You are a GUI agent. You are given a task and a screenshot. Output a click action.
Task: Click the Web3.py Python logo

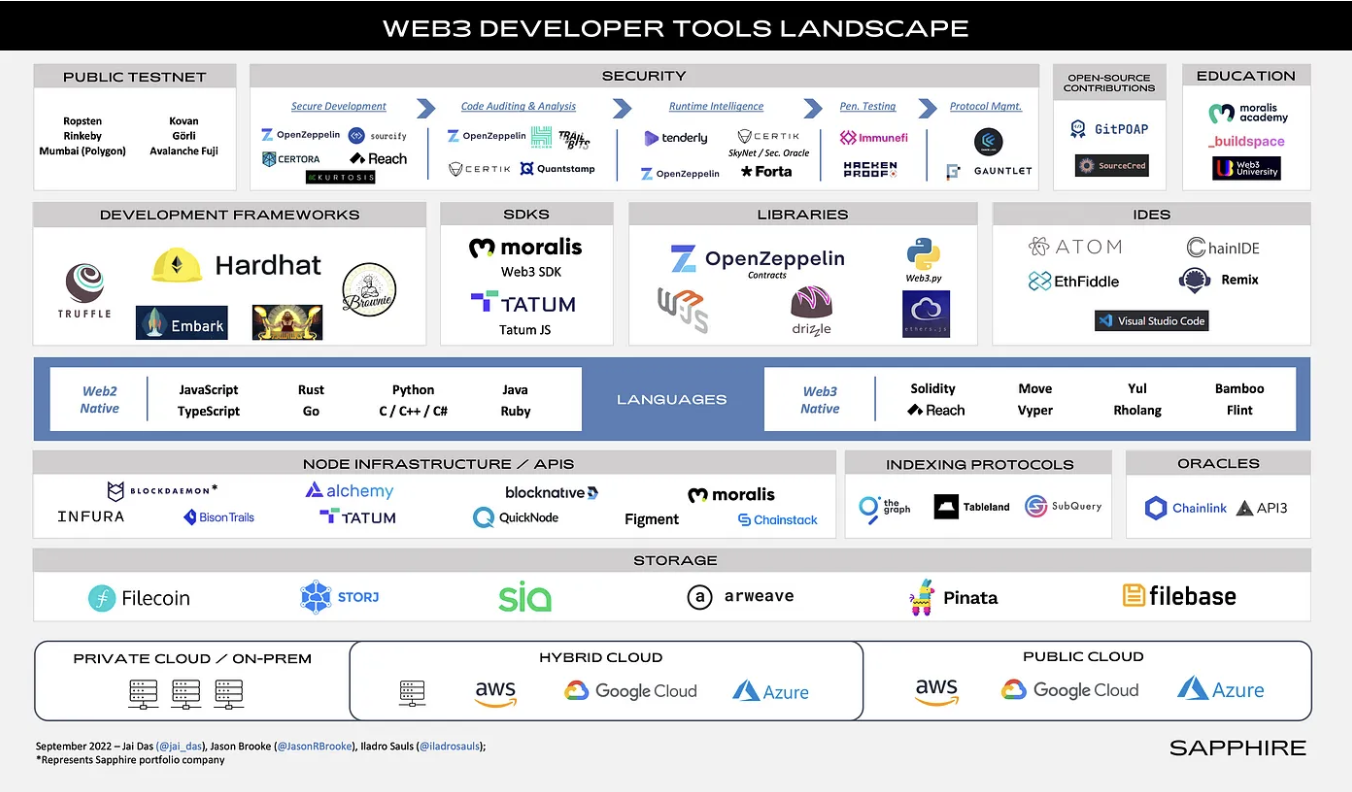924,260
